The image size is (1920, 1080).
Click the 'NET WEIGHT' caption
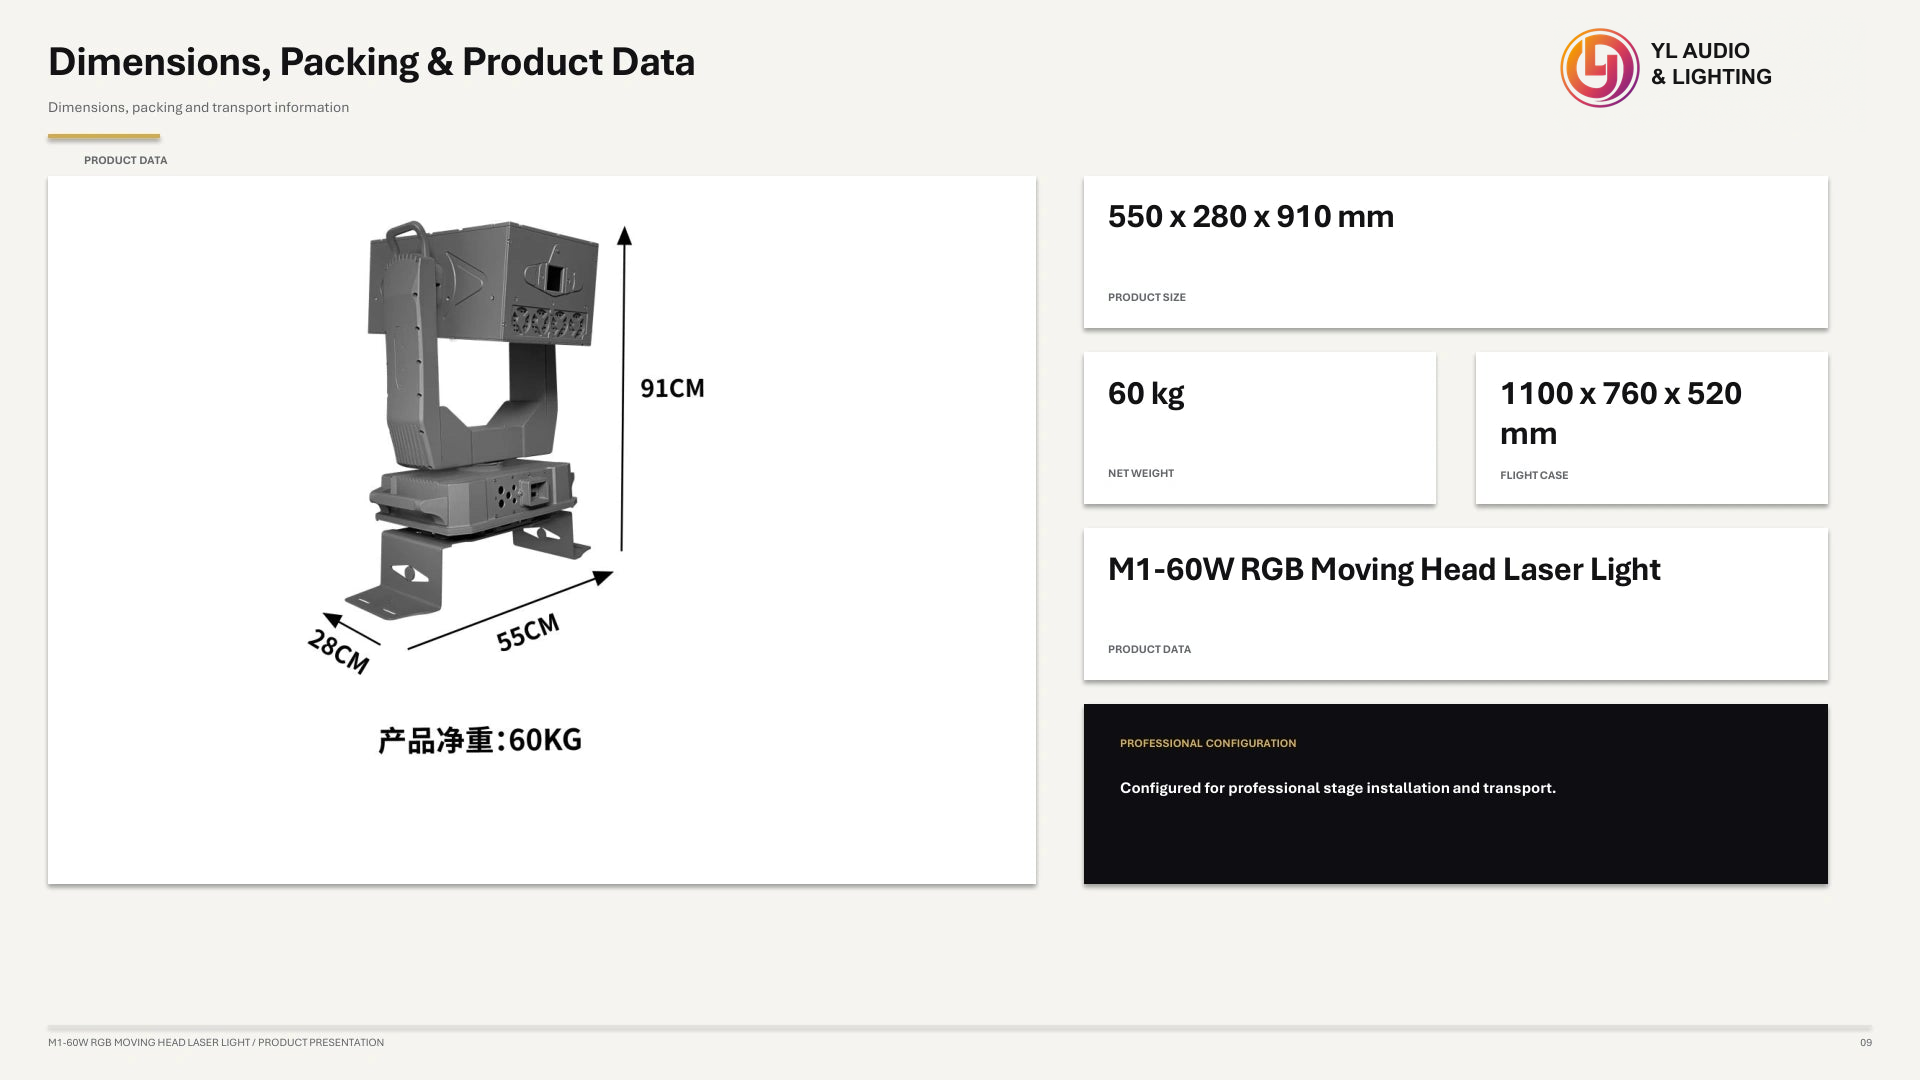click(1140, 473)
